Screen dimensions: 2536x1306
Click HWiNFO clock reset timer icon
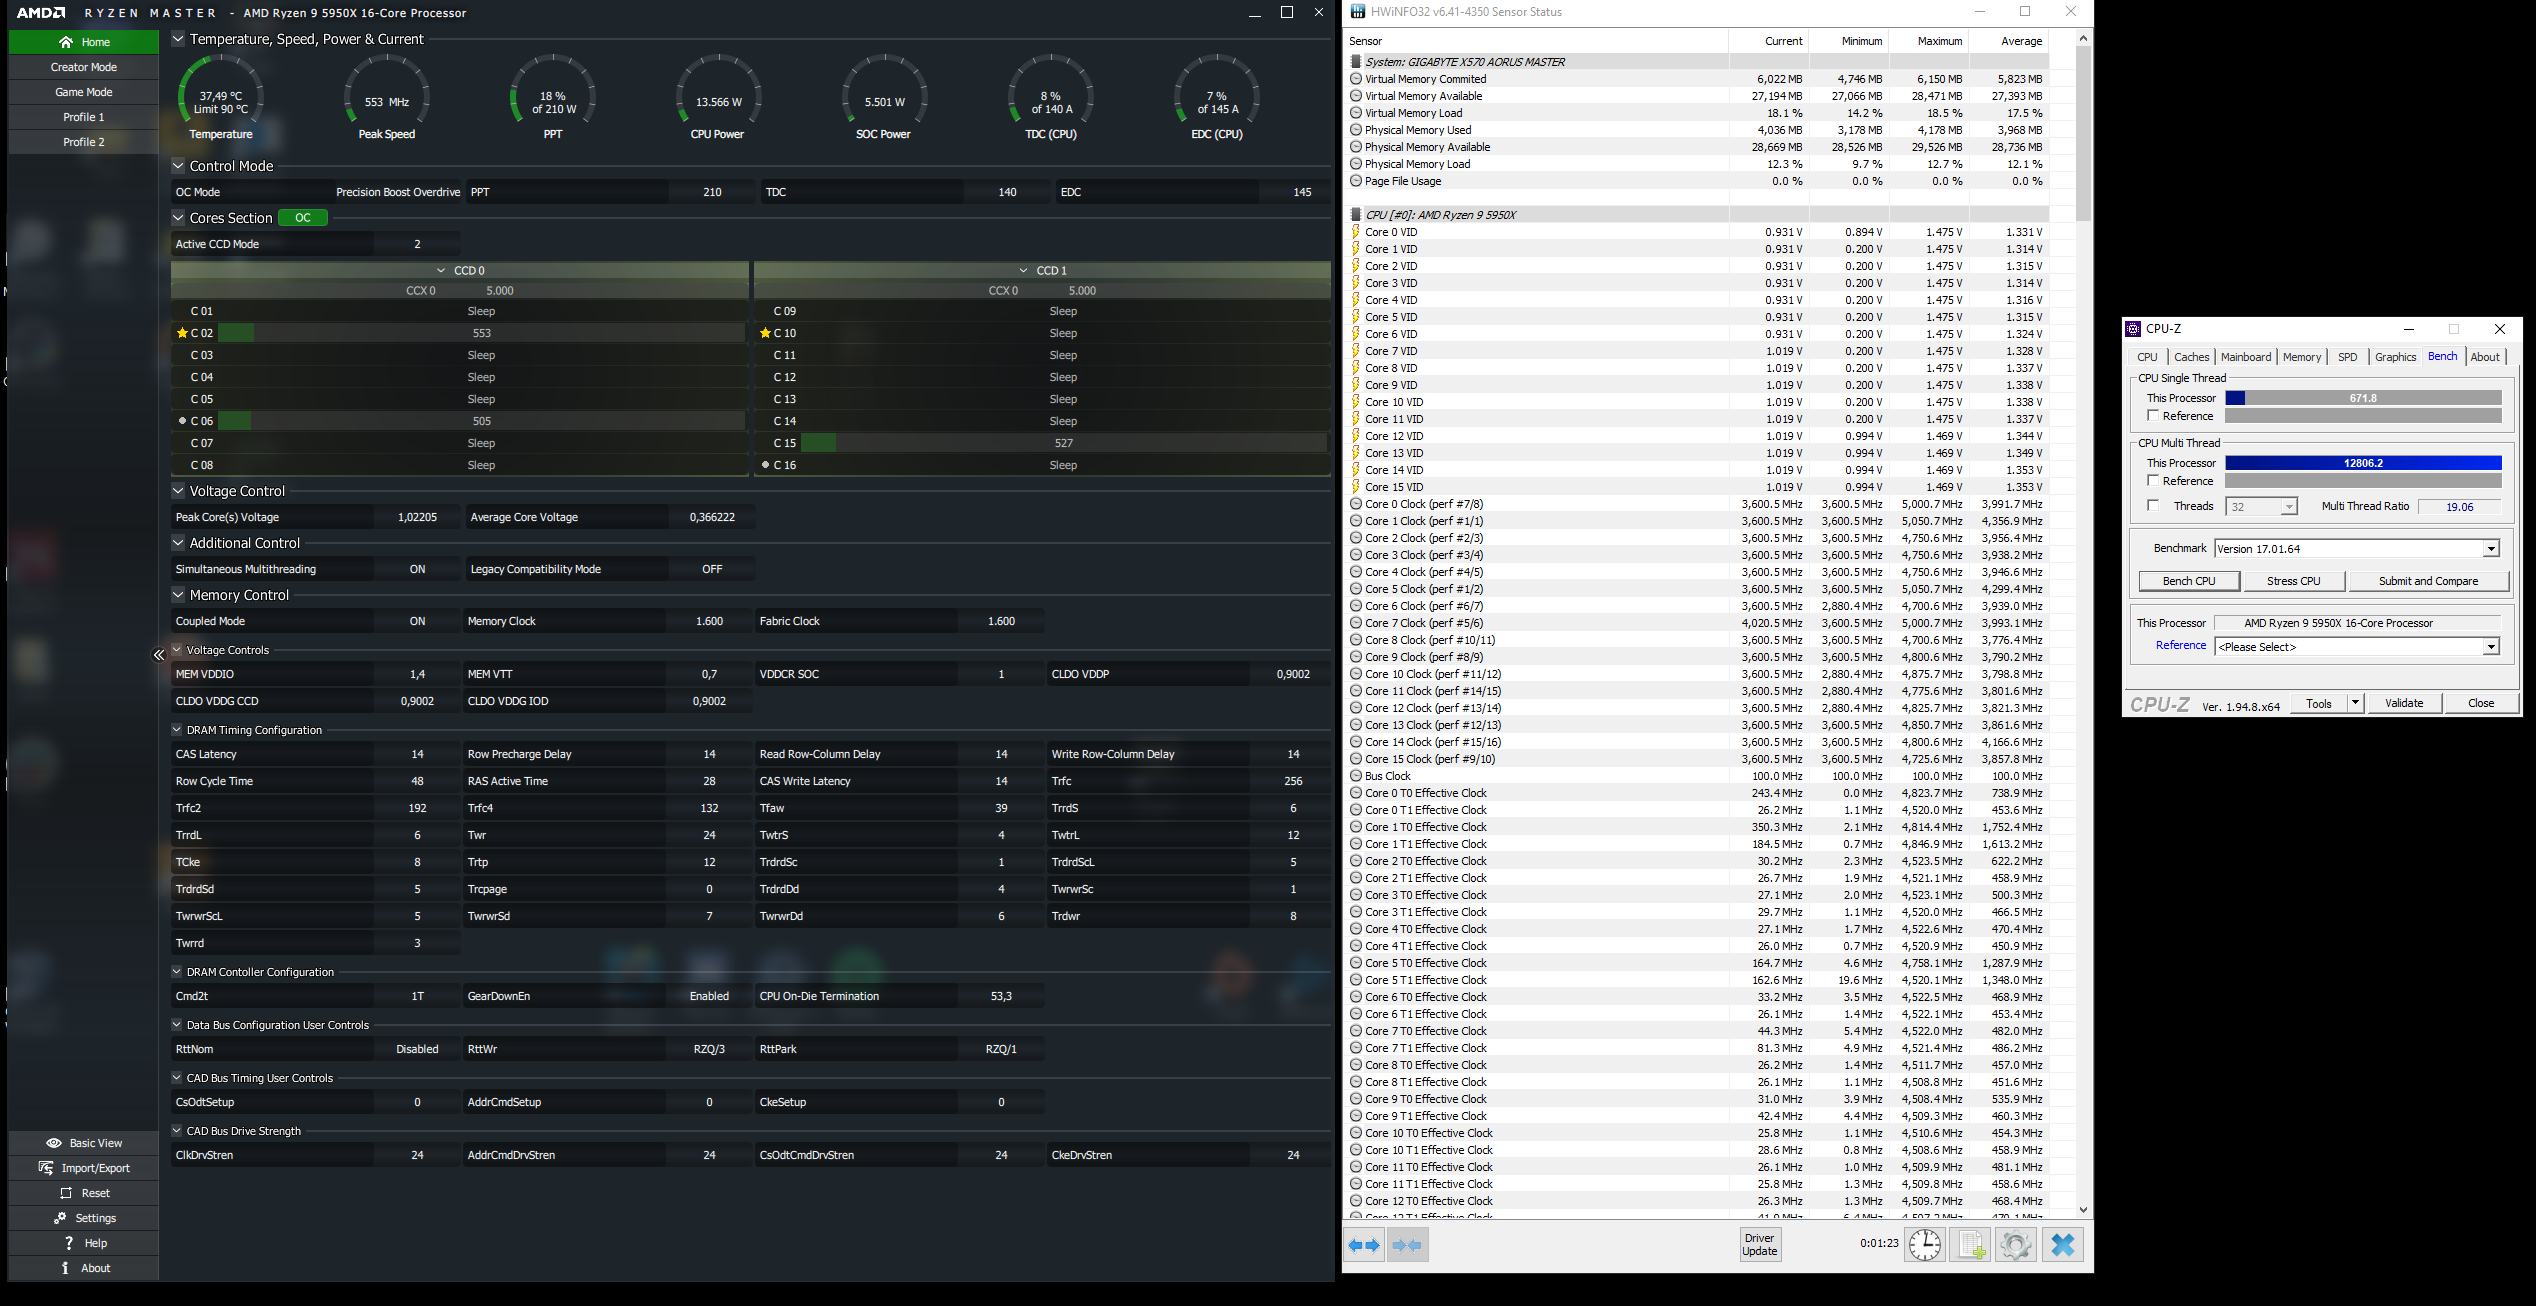click(1925, 1245)
